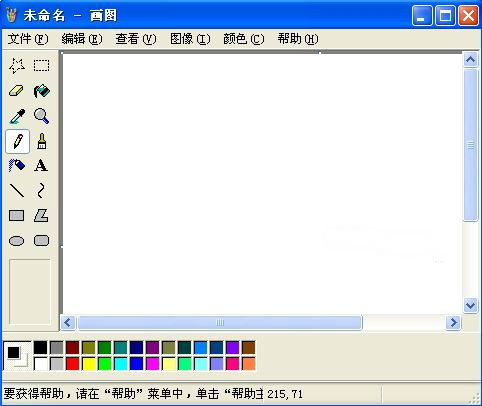This screenshot has width=482, height=406.
Task: Click the vertical scrollbar down arrow
Action: point(470,305)
